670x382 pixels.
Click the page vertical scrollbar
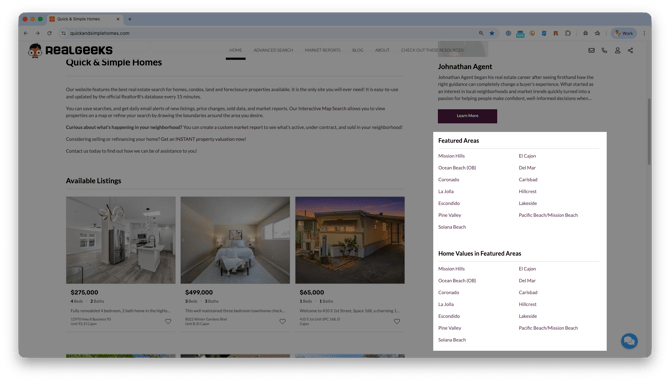pos(649,132)
